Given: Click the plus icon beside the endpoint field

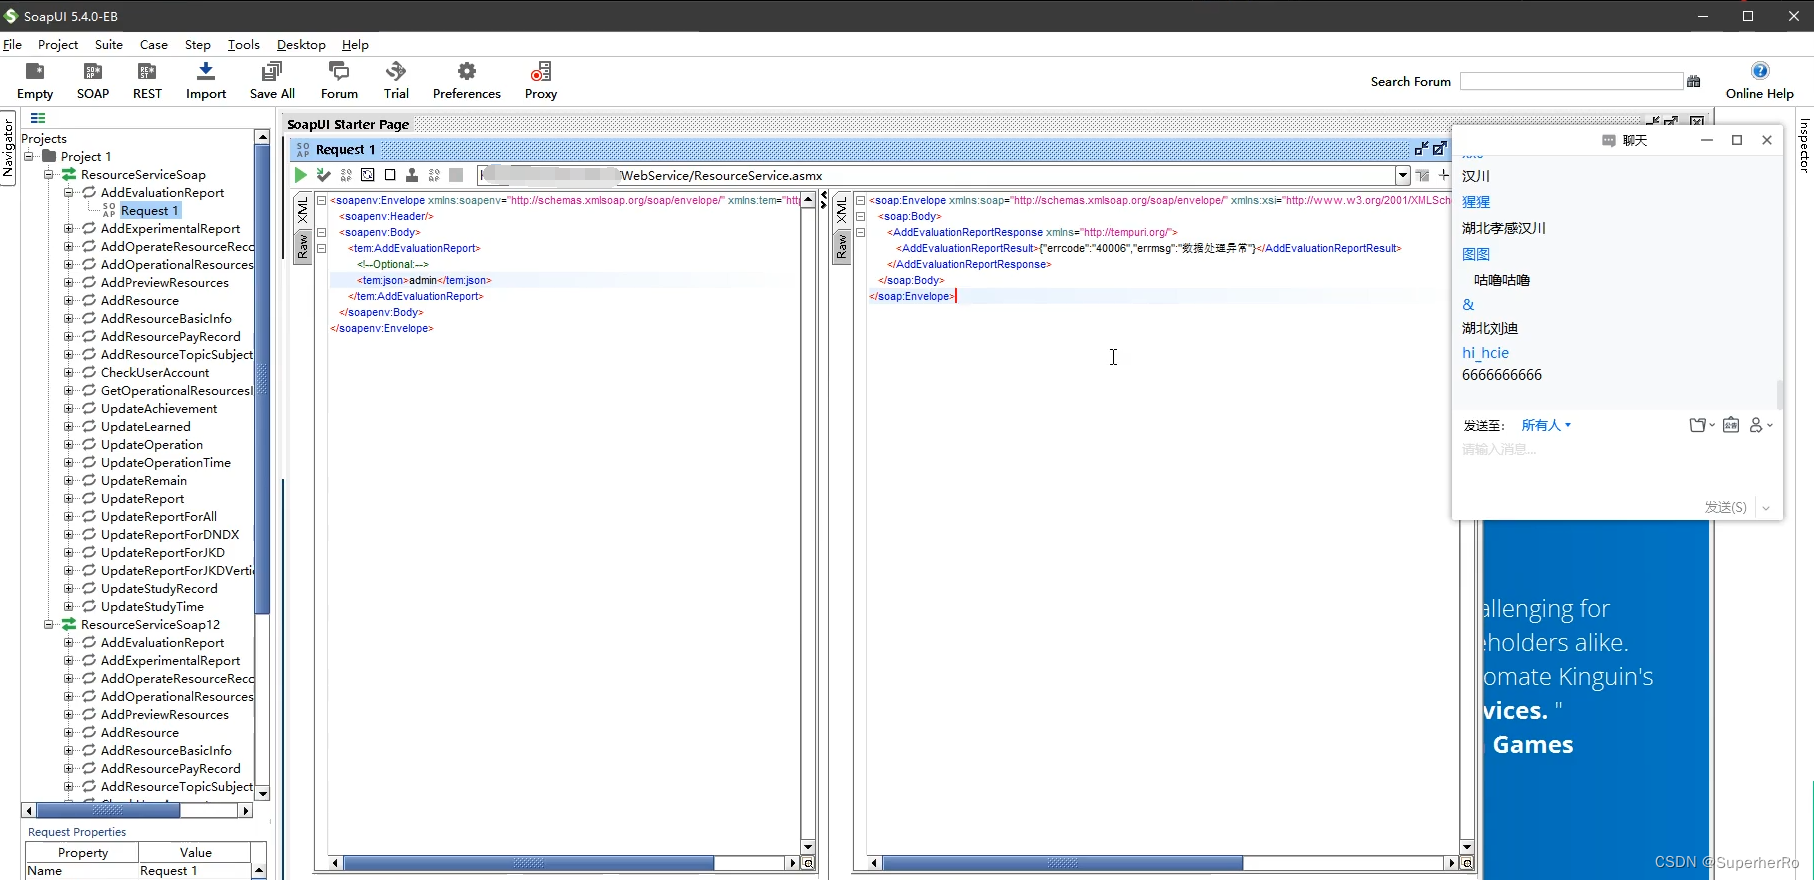Looking at the screenshot, I should 1443,175.
